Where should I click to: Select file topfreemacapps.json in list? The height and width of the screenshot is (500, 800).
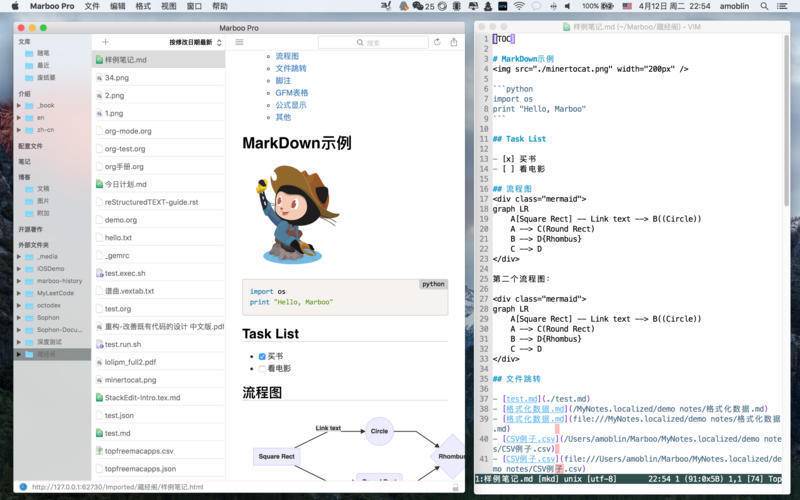pyautogui.click(x=159, y=468)
